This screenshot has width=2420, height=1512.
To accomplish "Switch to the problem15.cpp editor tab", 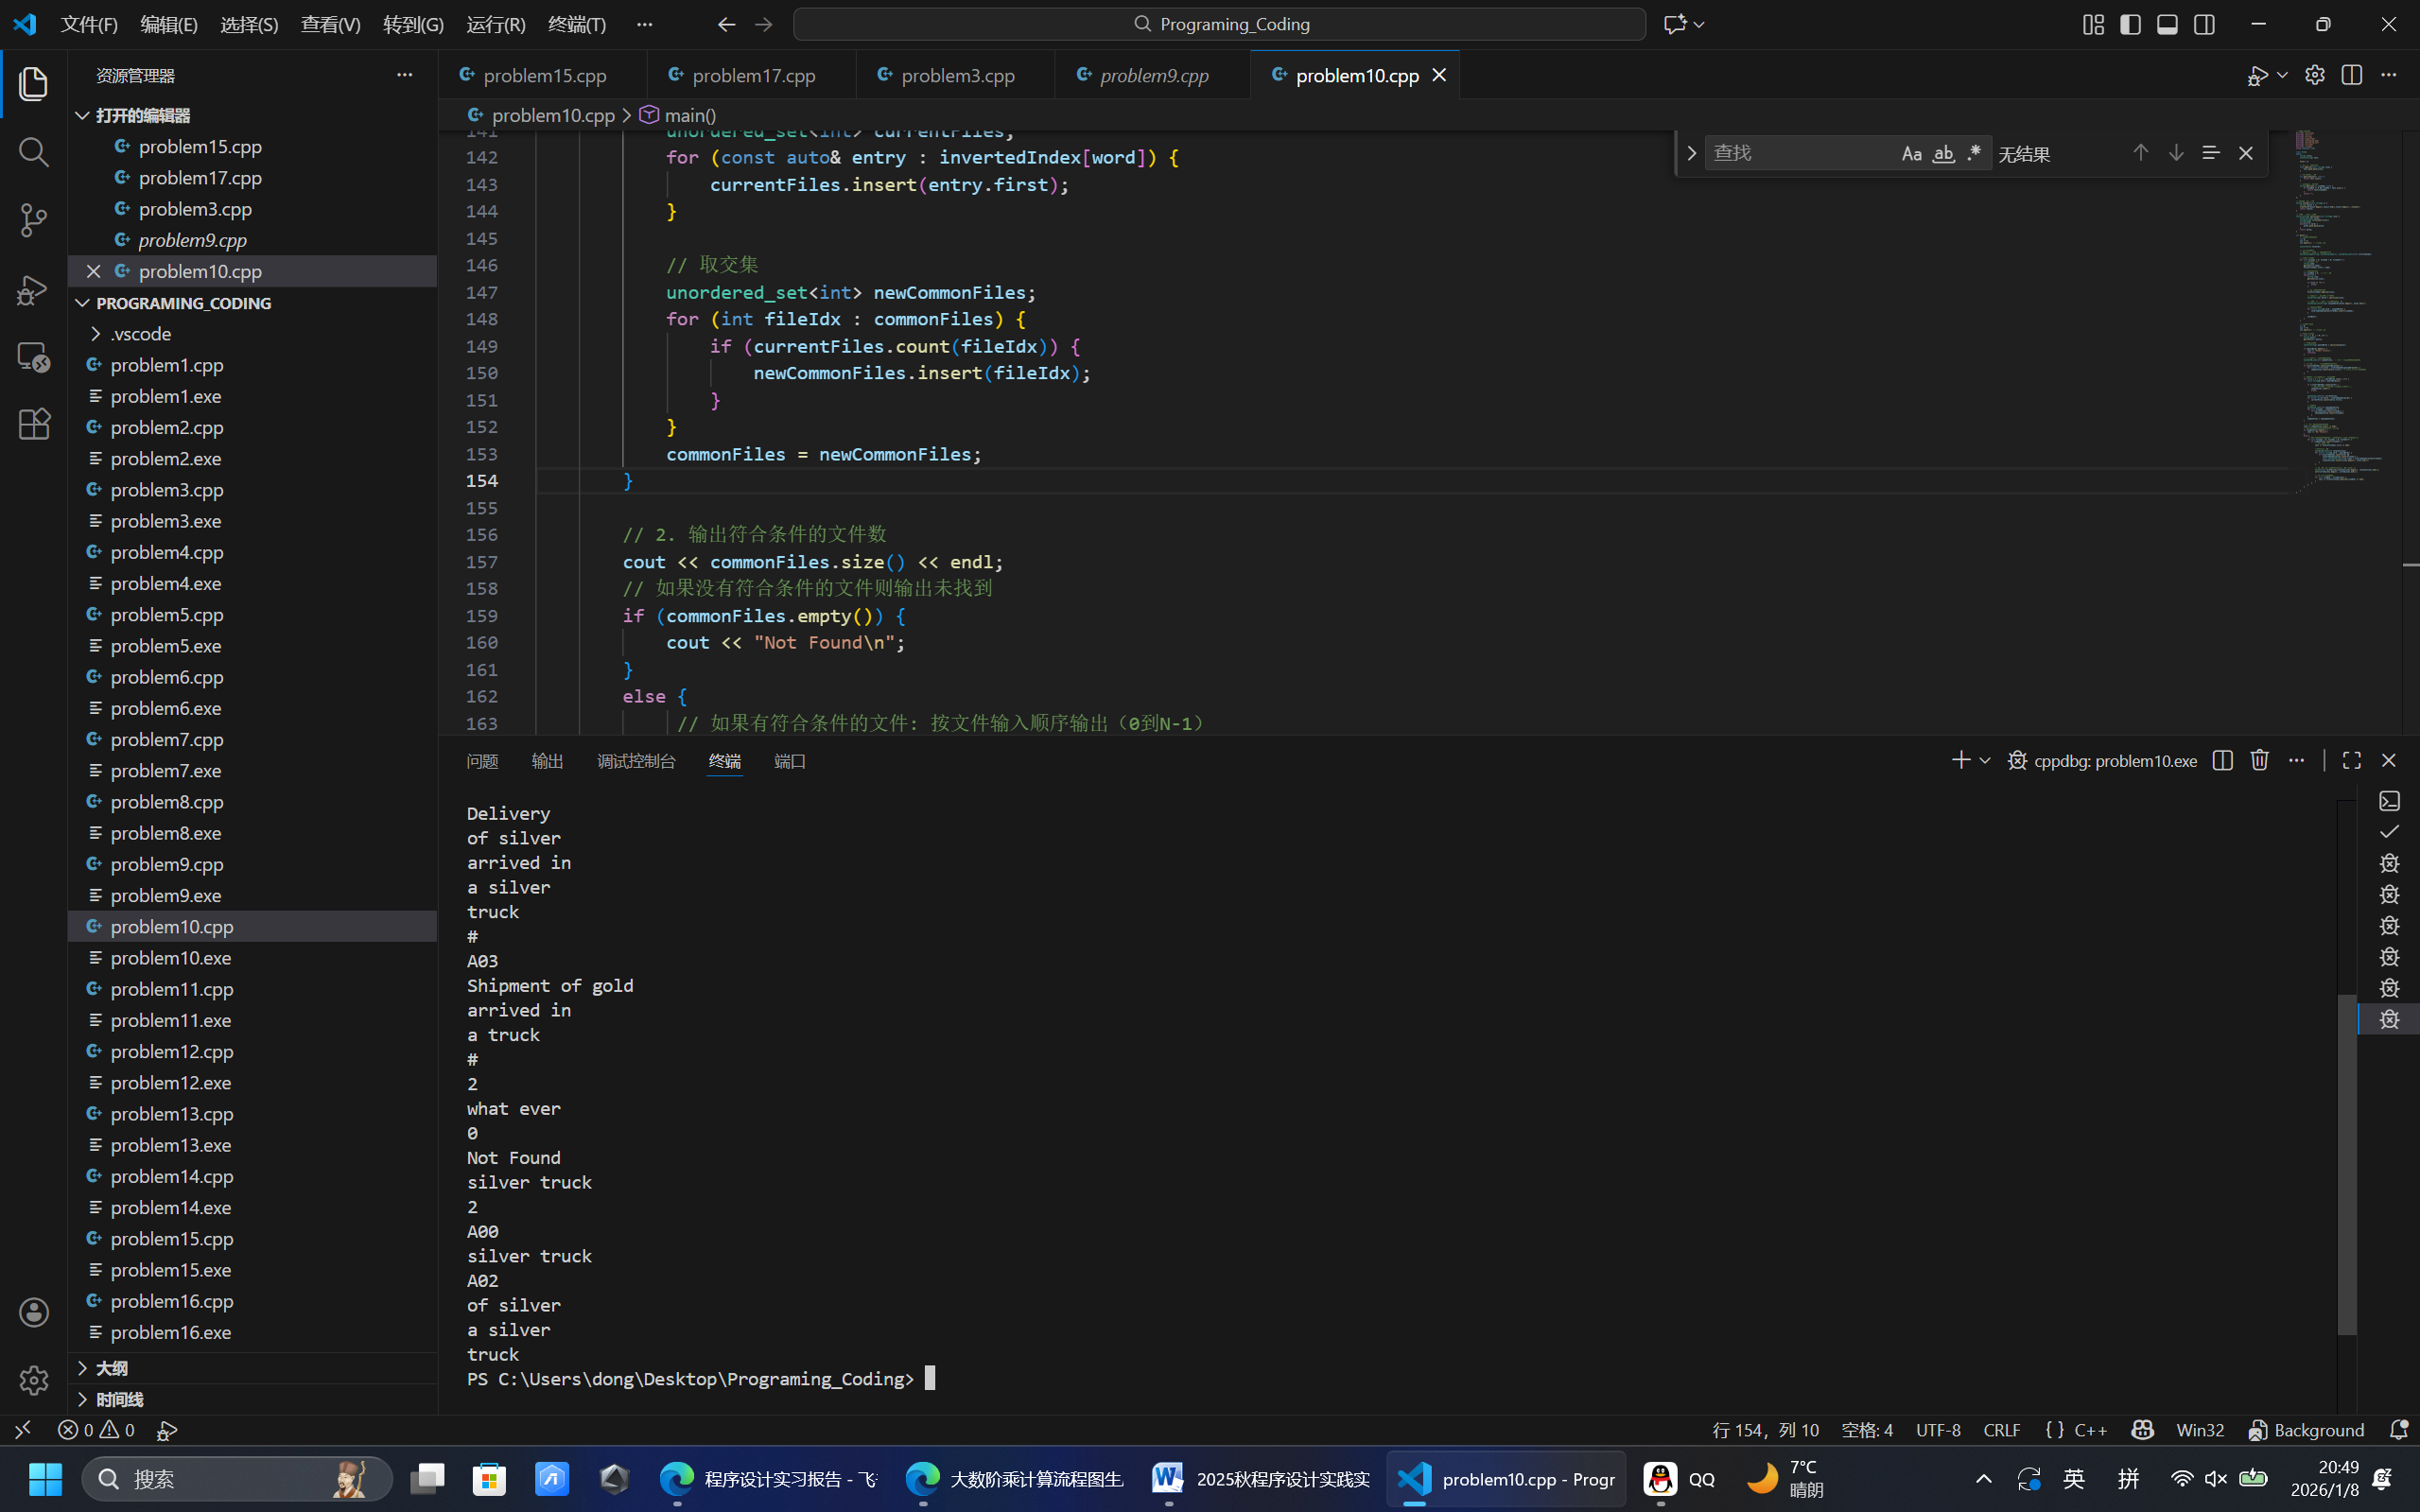I will (x=544, y=75).
